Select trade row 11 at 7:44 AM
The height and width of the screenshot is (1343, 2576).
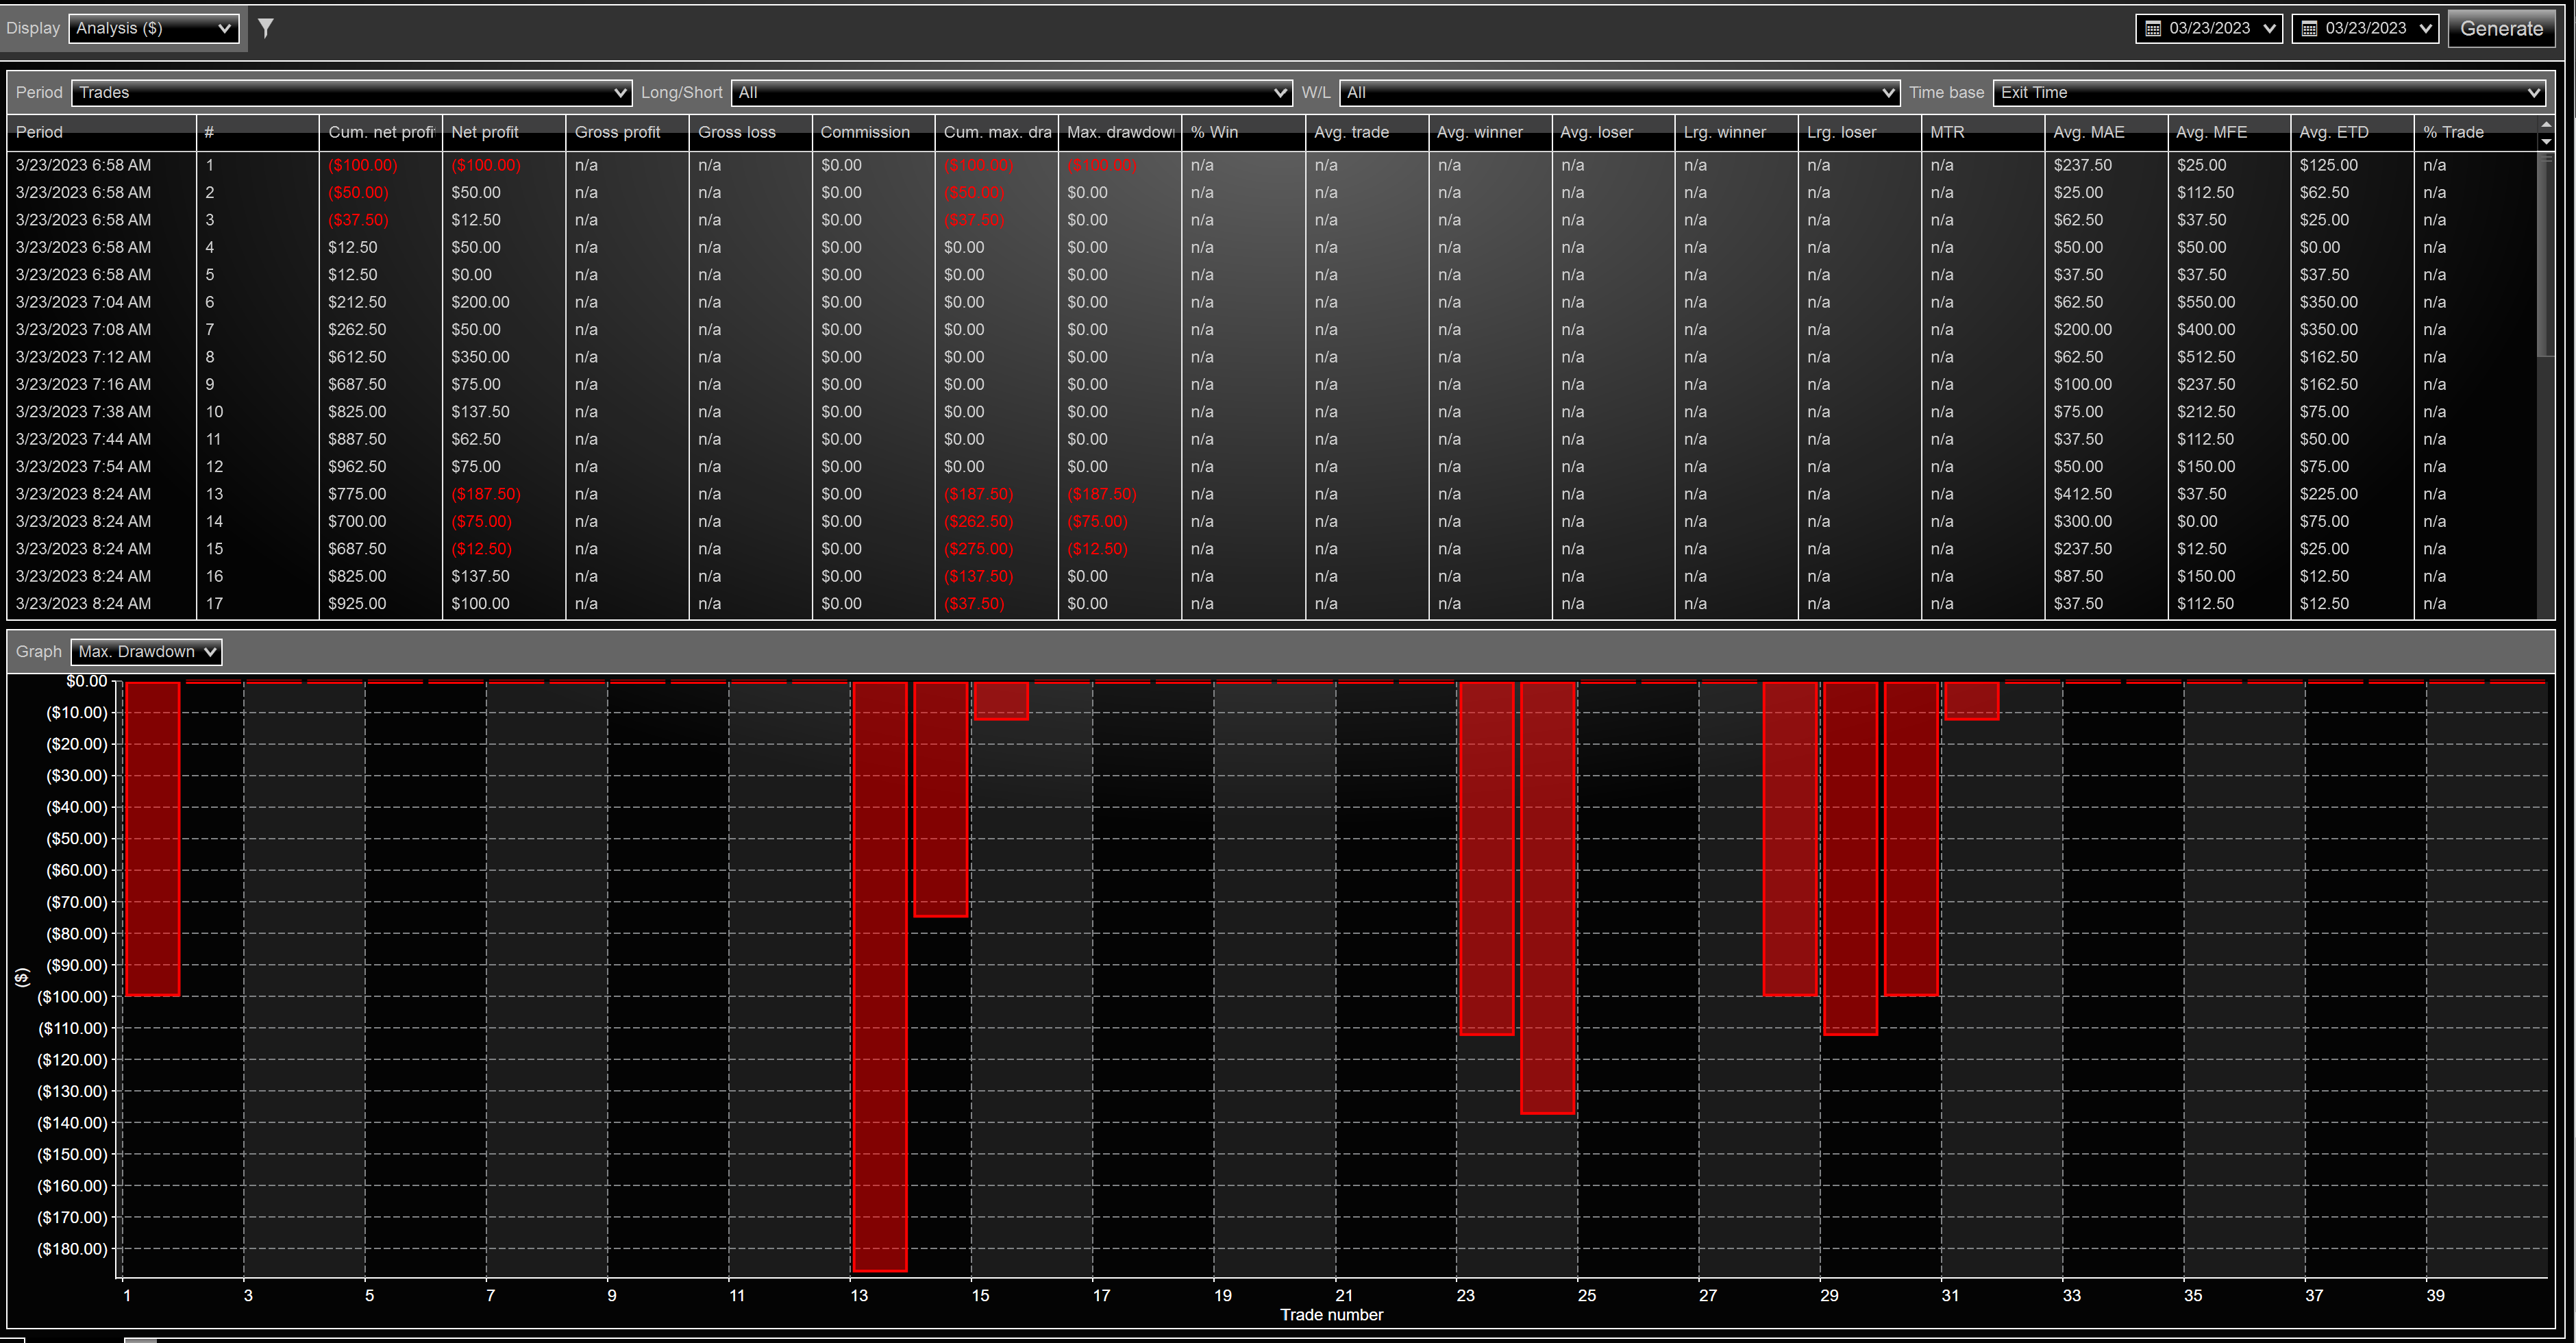click(x=1272, y=439)
